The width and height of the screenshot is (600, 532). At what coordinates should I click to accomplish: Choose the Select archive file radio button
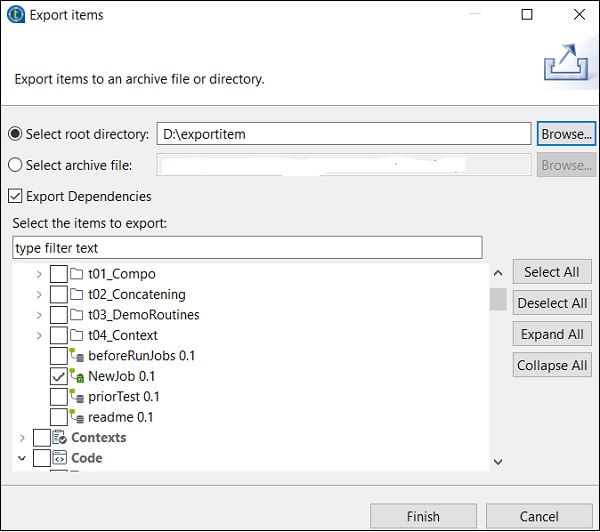[16, 165]
